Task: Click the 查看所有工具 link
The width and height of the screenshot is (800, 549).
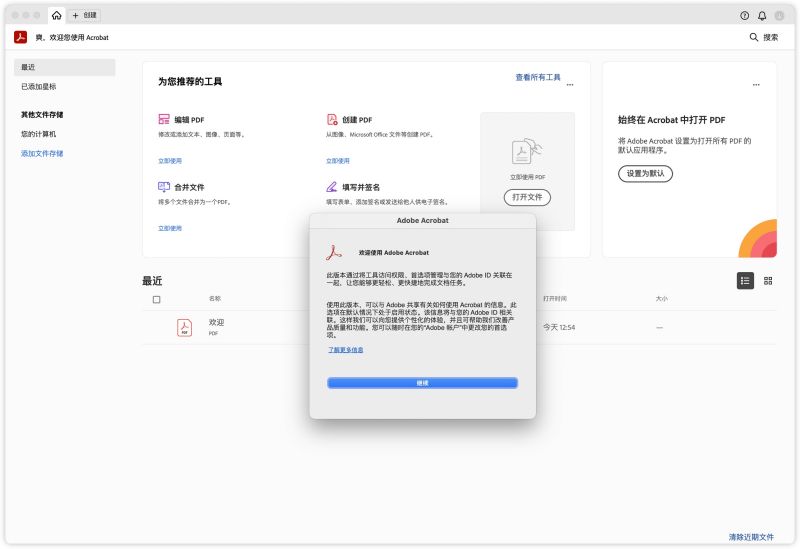Action: 538,78
